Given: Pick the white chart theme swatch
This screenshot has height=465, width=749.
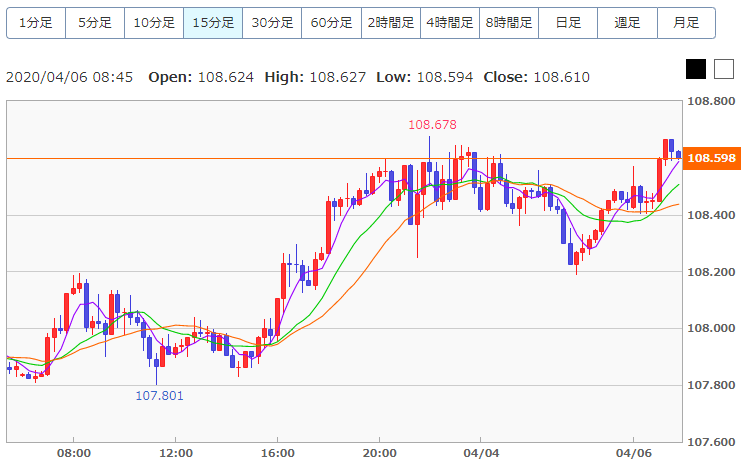Looking at the screenshot, I should click(724, 69).
